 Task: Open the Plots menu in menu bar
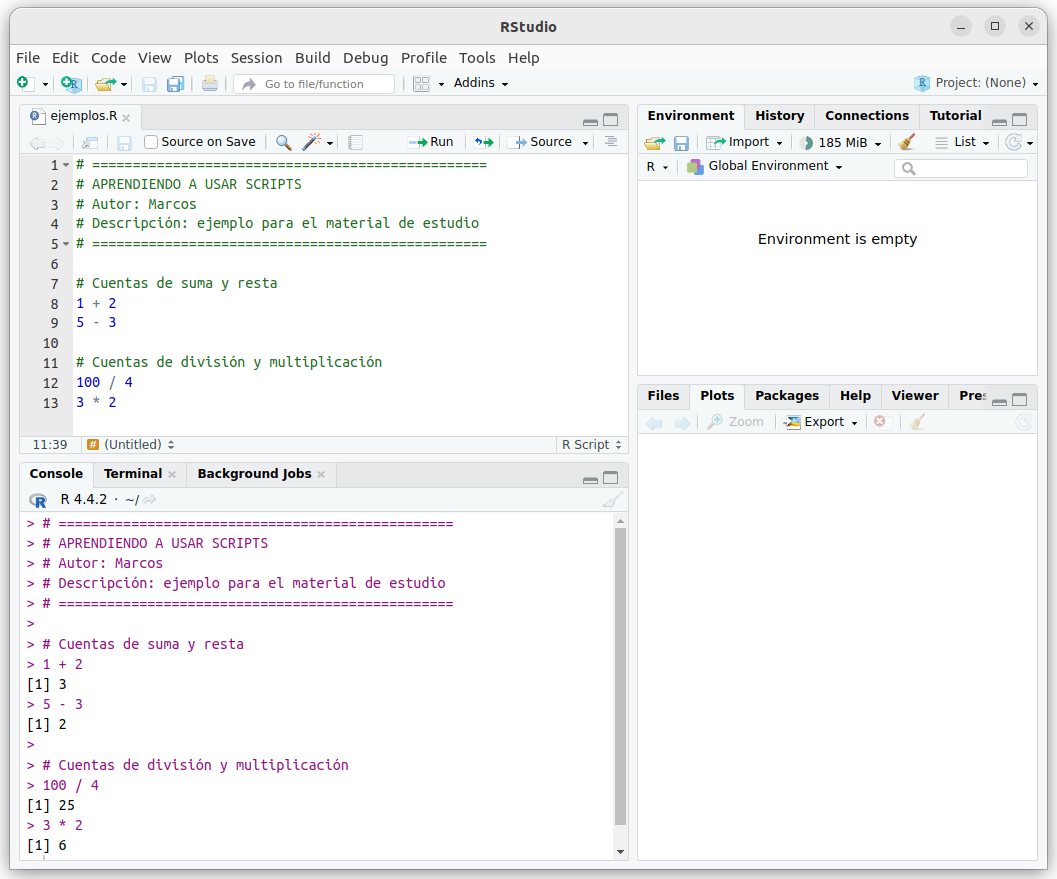tap(201, 58)
